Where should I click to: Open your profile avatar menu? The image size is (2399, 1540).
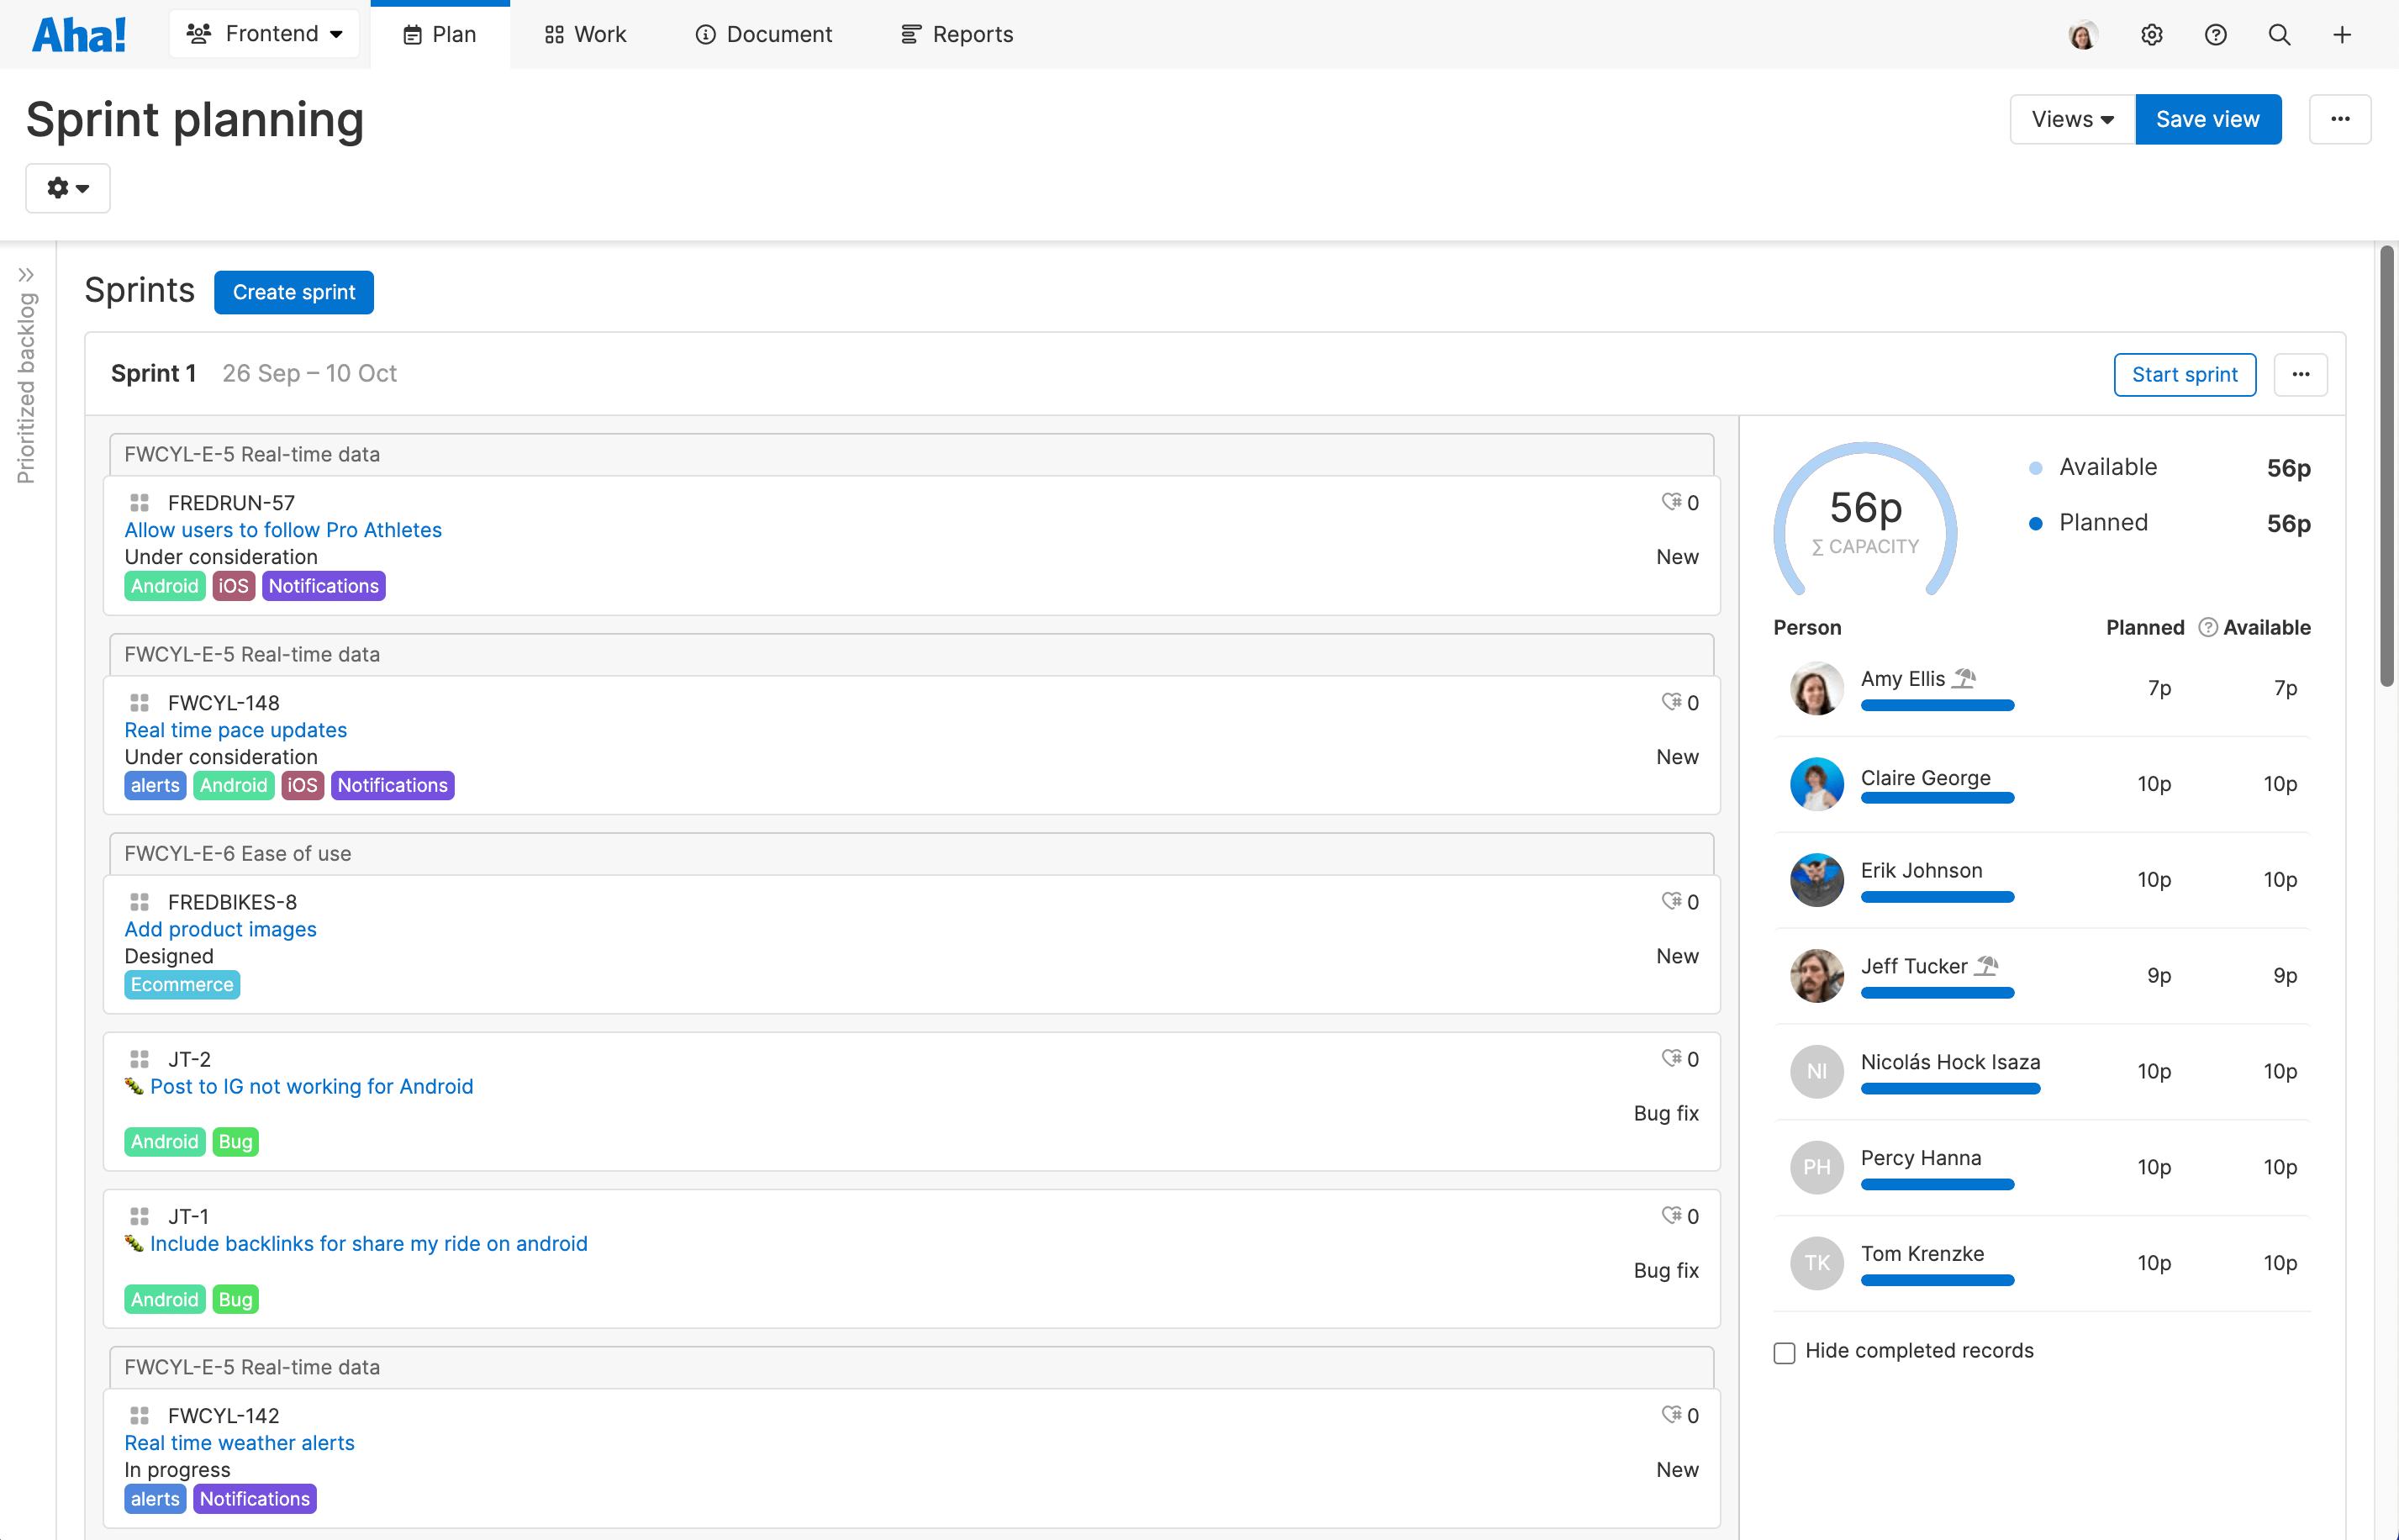click(2083, 34)
